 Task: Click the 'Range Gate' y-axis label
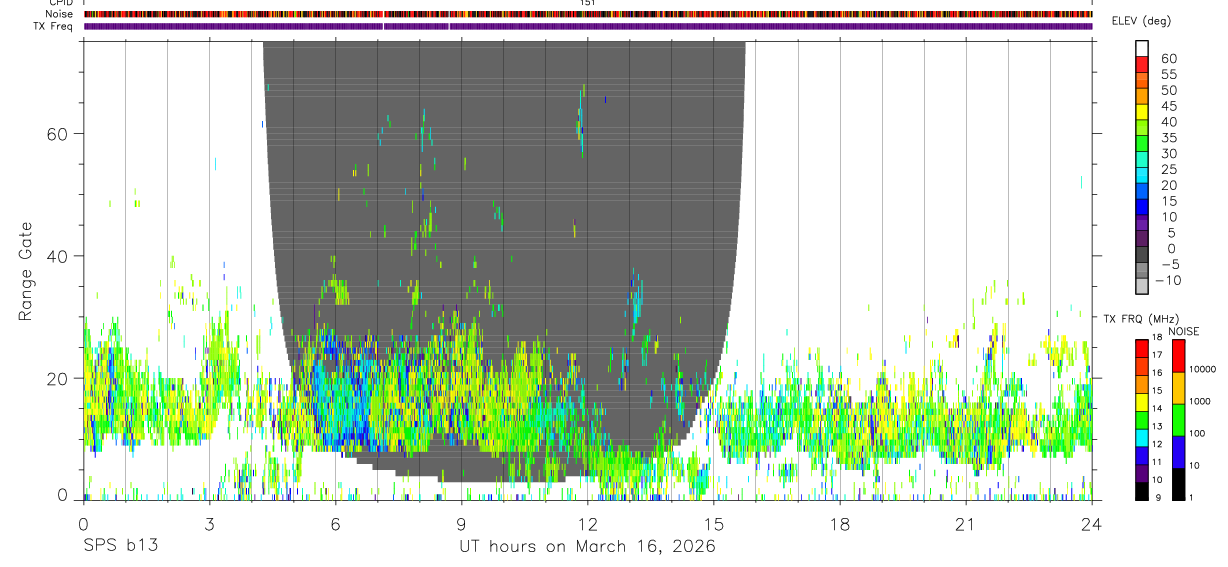tap(26, 271)
